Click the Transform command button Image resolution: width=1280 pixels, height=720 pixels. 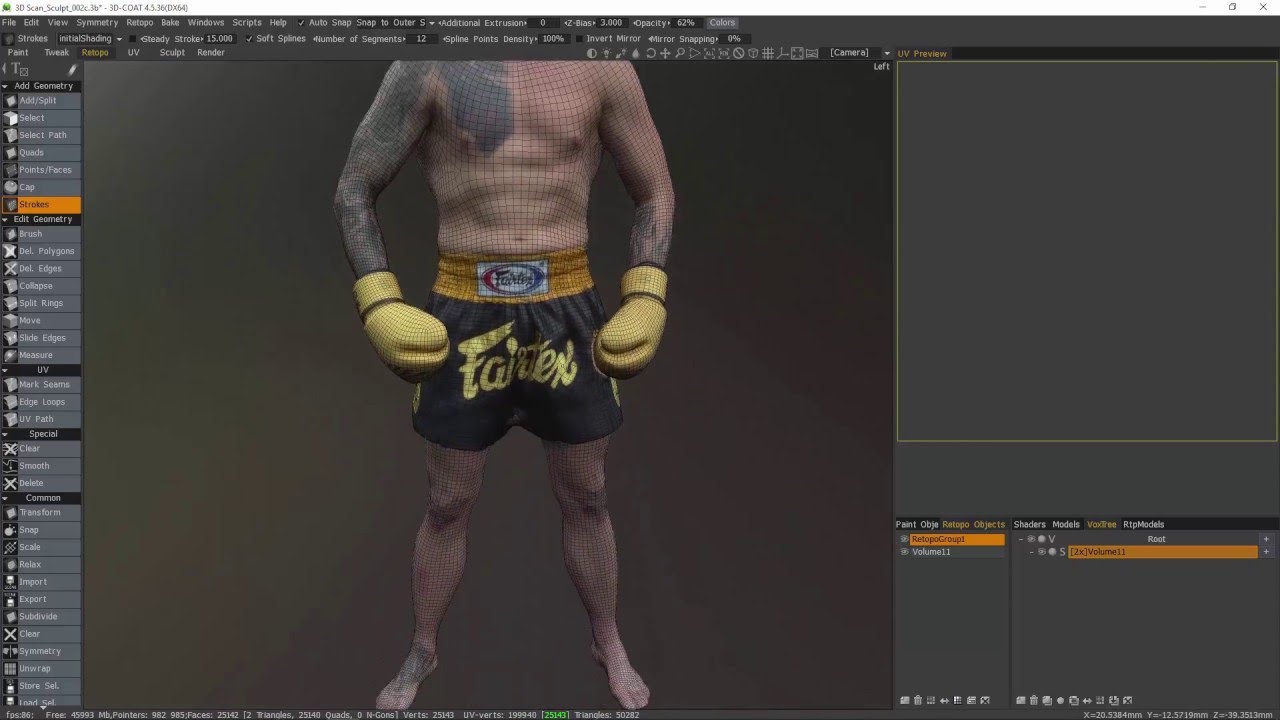pyautogui.click(x=41, y=512)
